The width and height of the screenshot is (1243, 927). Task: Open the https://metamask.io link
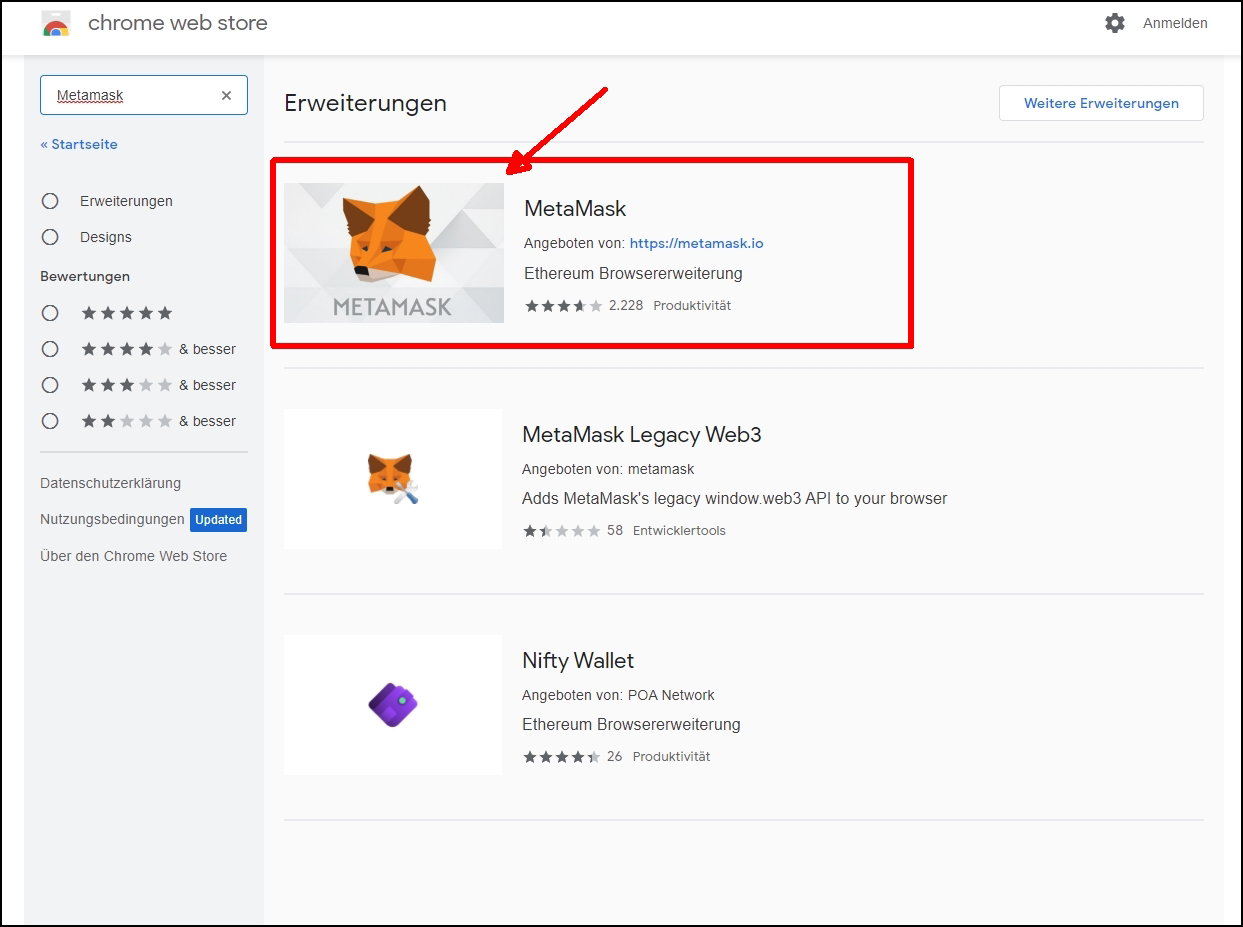click(x=696, y=243)
